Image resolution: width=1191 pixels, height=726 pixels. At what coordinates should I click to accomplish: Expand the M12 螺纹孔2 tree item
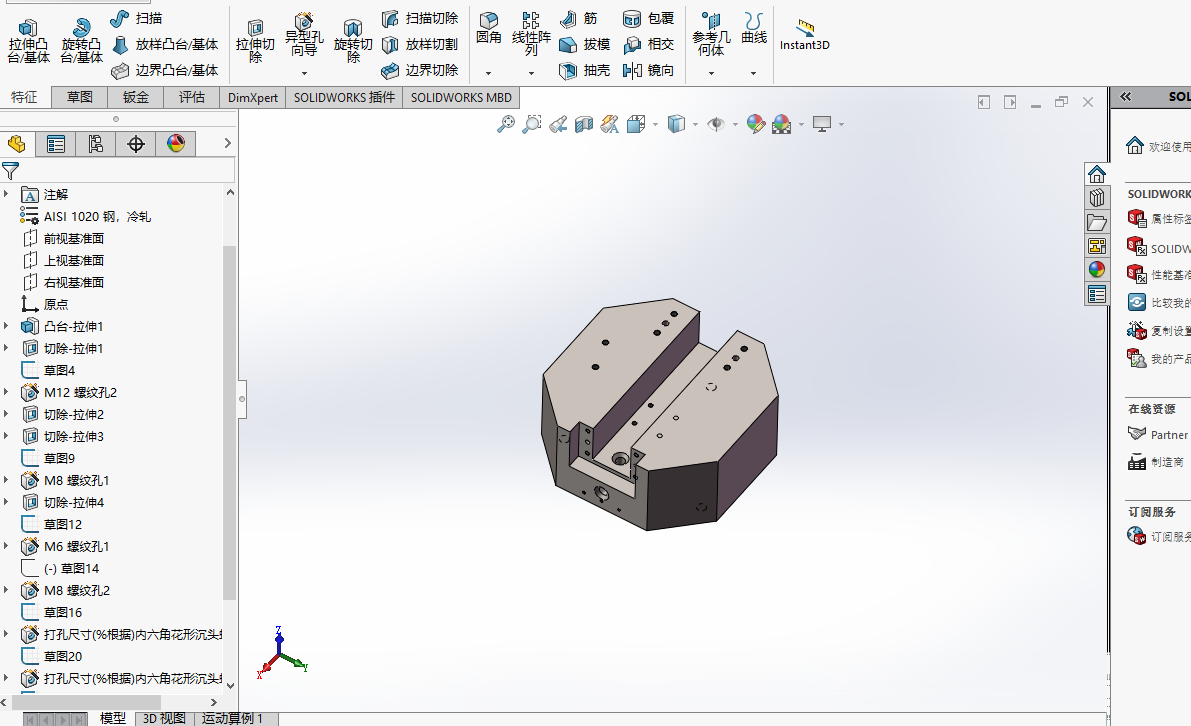pyautogui.click(x=7, y=392)
